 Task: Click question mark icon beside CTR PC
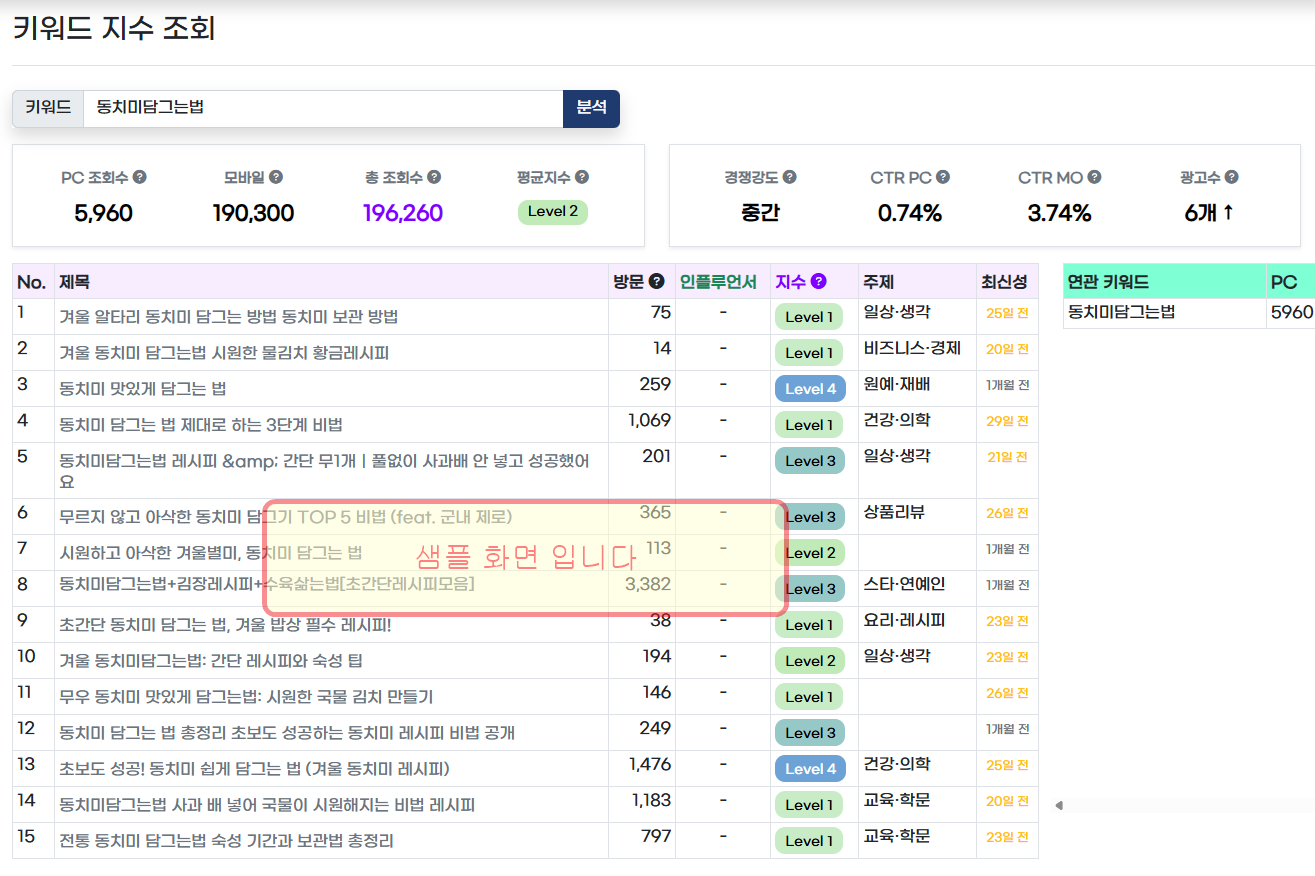(943, 177)
